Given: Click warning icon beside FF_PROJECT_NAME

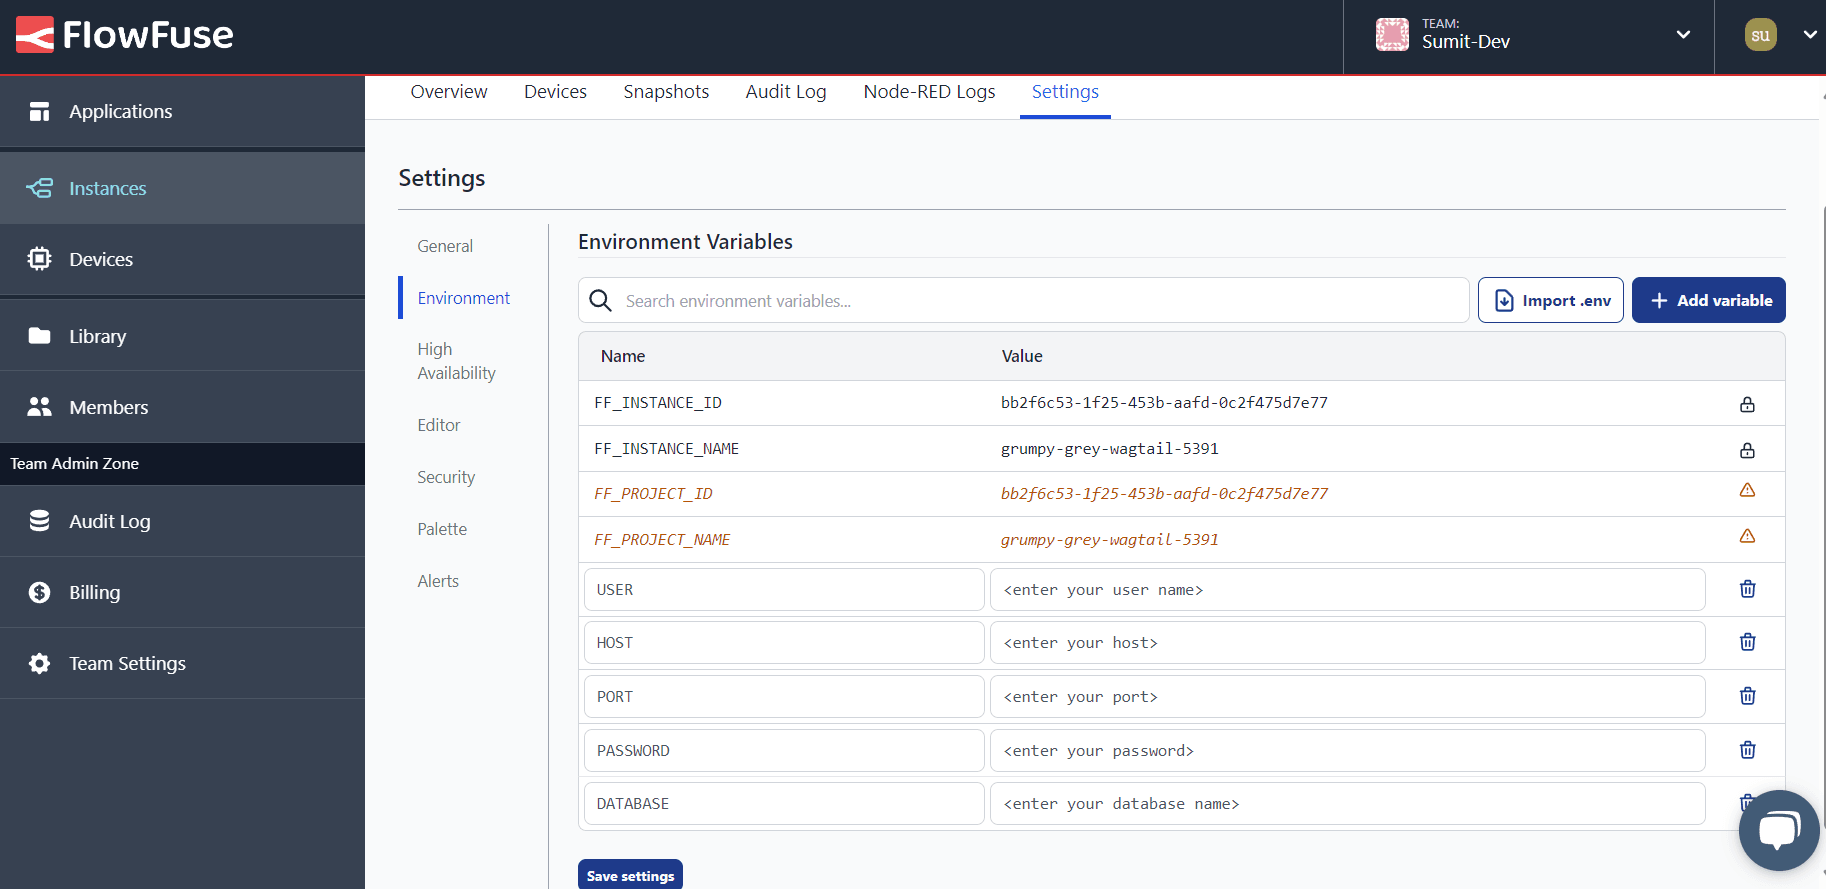Looking at the screenshot, I should 1747,536.
